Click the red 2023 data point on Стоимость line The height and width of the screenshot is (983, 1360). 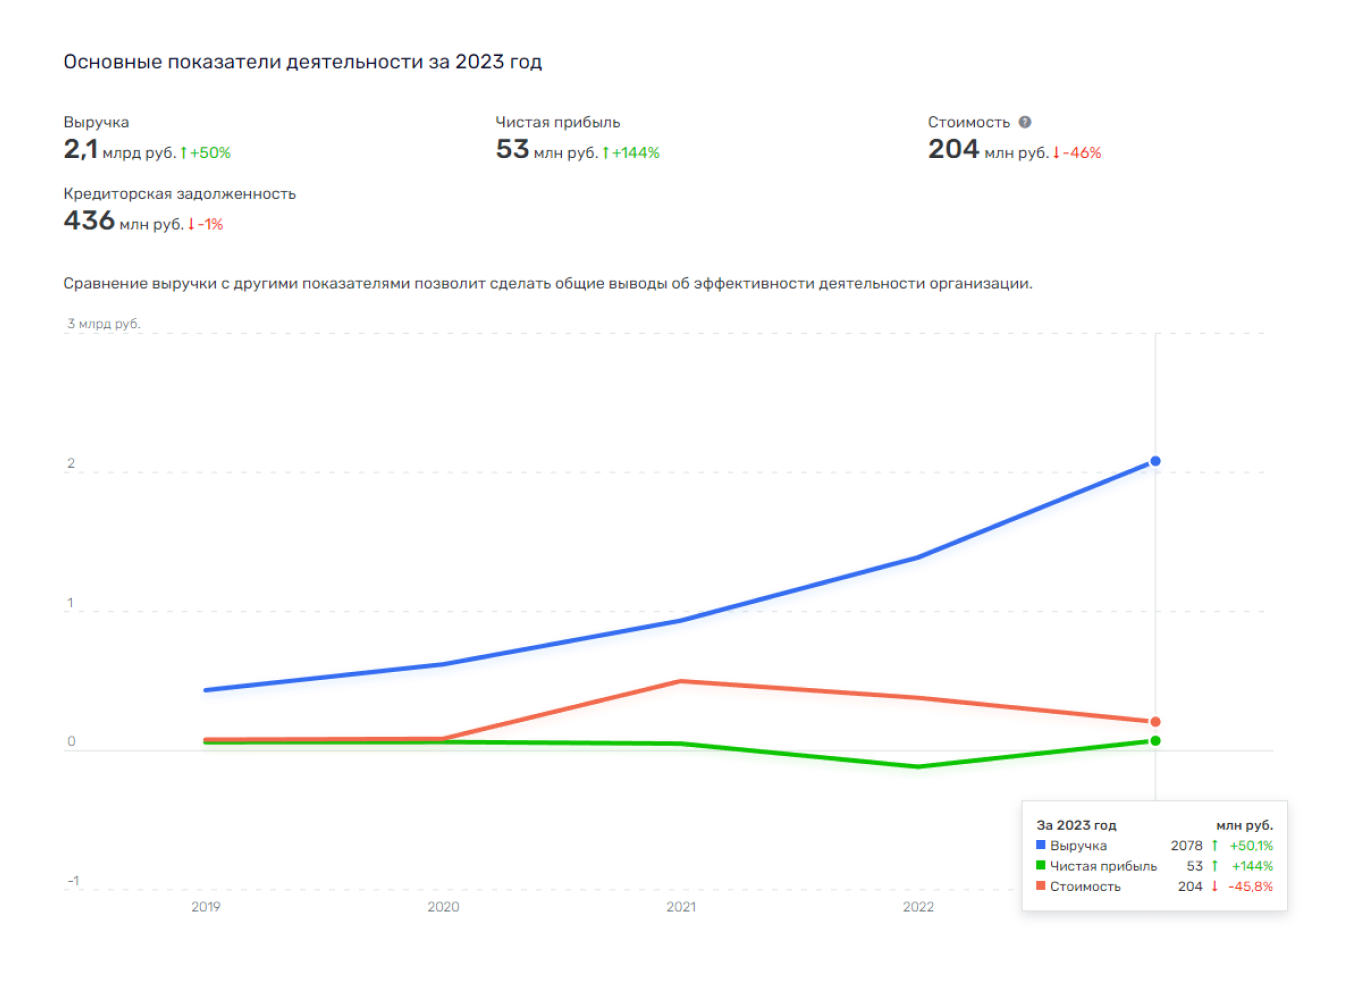tap(1155, 722)
